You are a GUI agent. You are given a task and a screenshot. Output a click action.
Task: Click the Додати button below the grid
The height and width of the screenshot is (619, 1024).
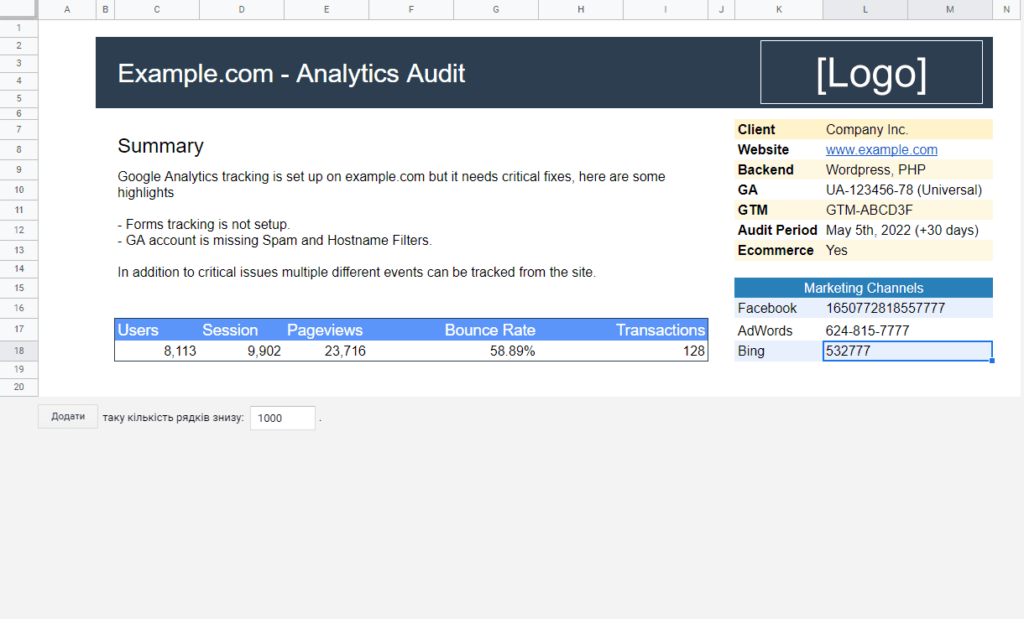pyautogui.click(x=66, y=417)
